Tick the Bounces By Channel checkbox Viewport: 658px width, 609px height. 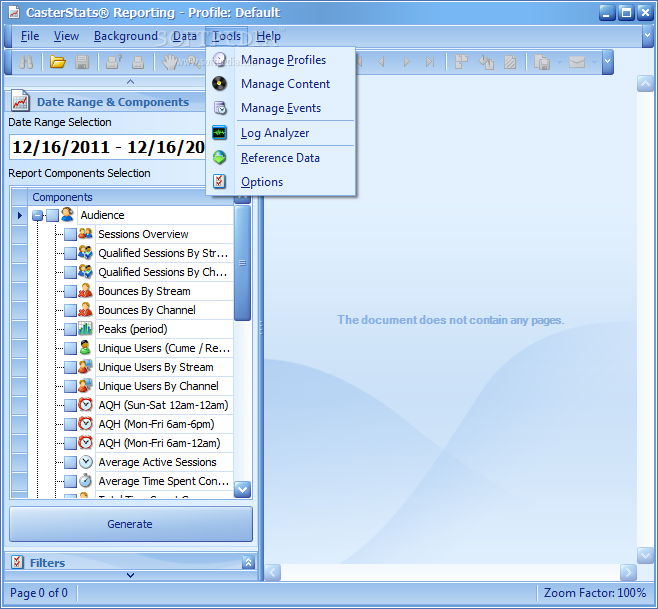click(70, 310)
